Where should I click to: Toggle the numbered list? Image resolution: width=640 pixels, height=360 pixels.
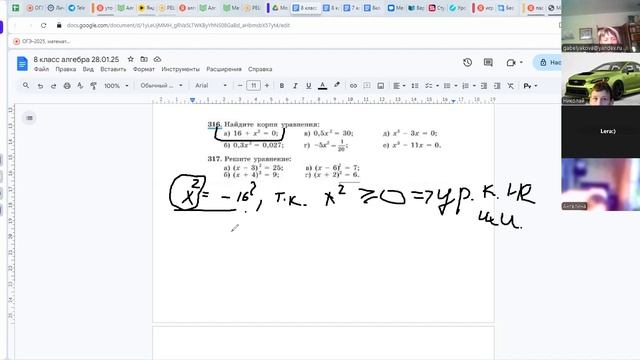pyautogui.click(x=465, y=86)
